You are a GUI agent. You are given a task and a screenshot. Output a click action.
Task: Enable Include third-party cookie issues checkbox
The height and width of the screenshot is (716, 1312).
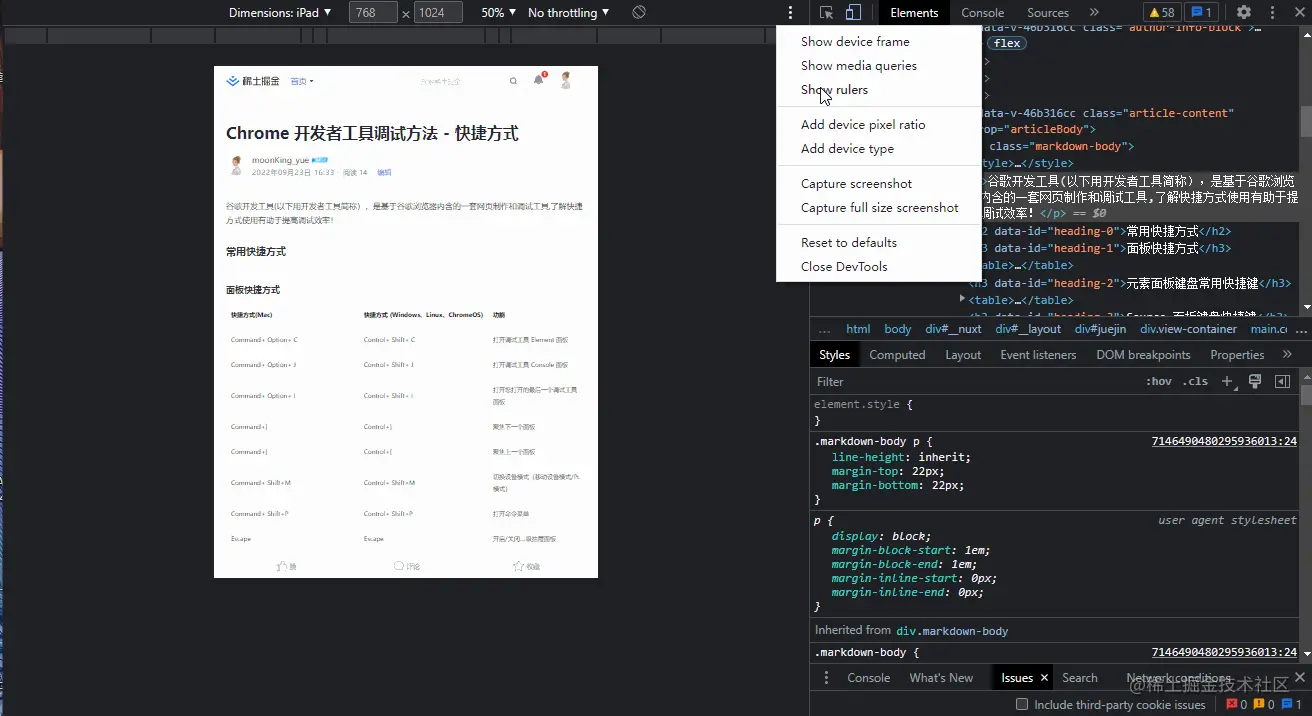coord(1022,705)
